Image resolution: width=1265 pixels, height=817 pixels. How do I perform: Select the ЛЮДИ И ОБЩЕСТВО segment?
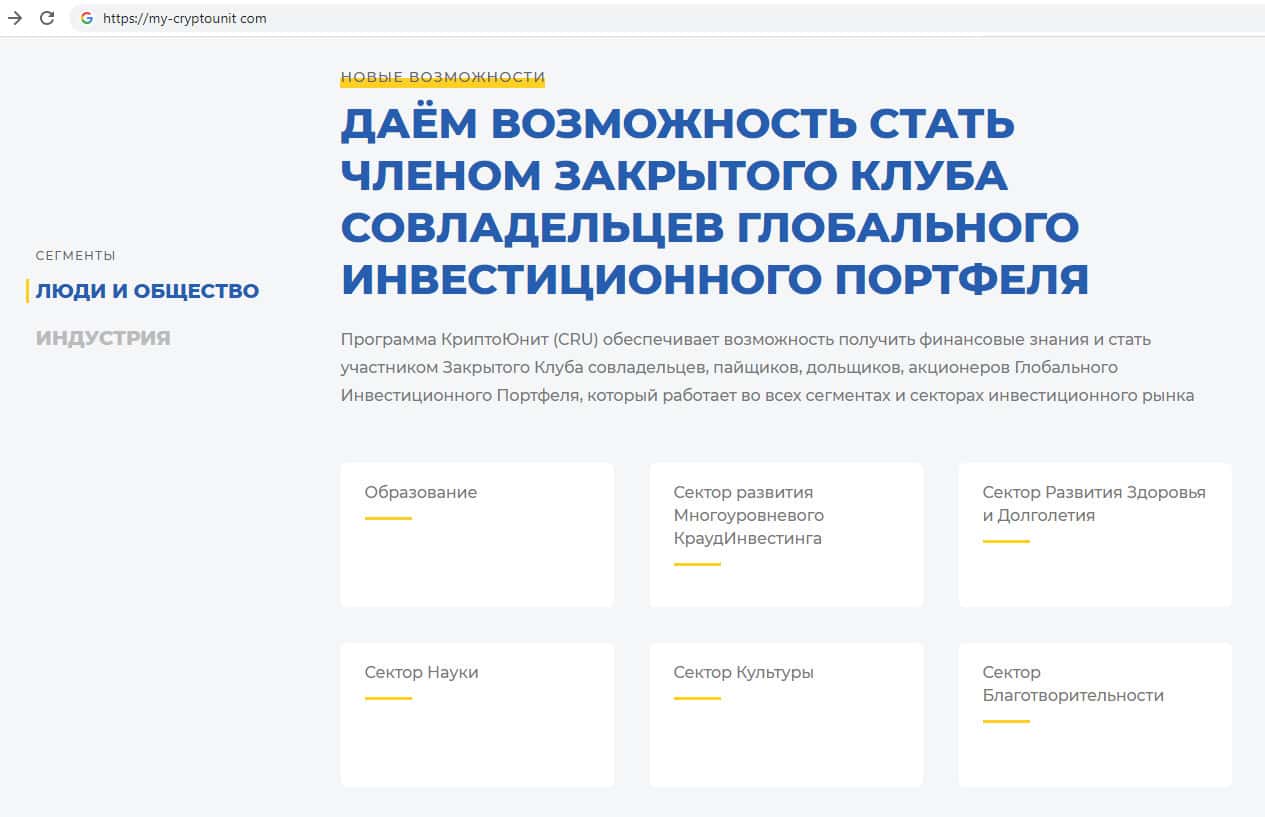(x=147, y=291)
